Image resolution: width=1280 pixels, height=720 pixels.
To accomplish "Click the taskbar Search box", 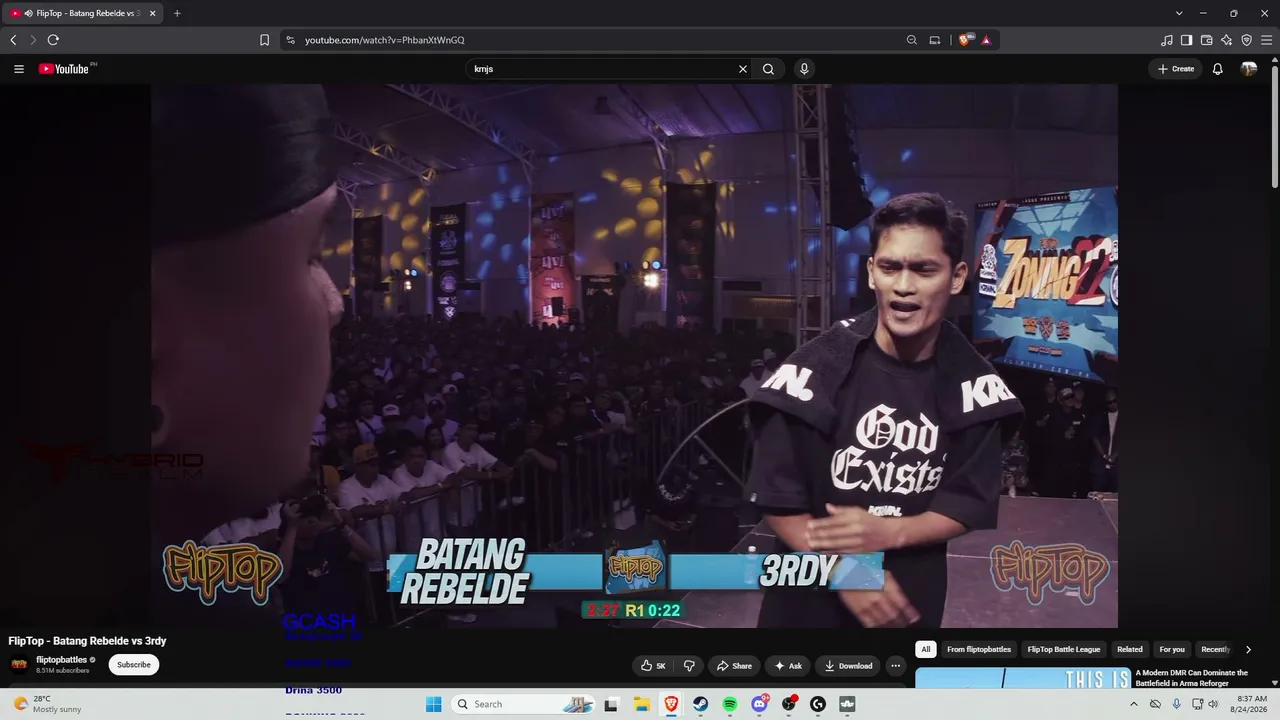I will point(523,704).
